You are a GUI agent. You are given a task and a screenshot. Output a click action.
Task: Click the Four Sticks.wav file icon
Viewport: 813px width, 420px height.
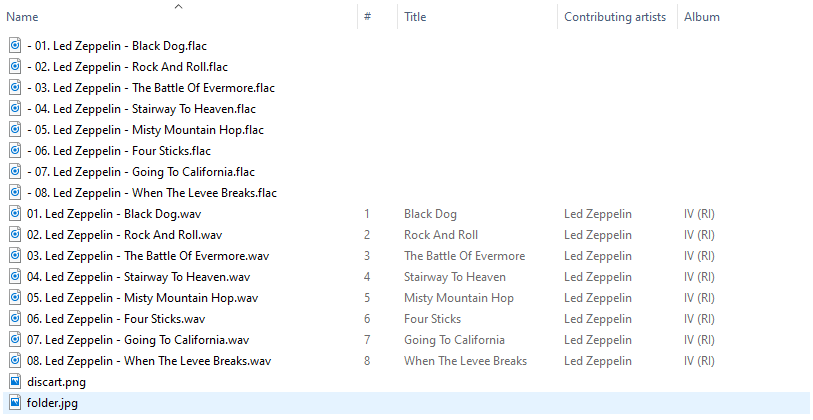15,318
